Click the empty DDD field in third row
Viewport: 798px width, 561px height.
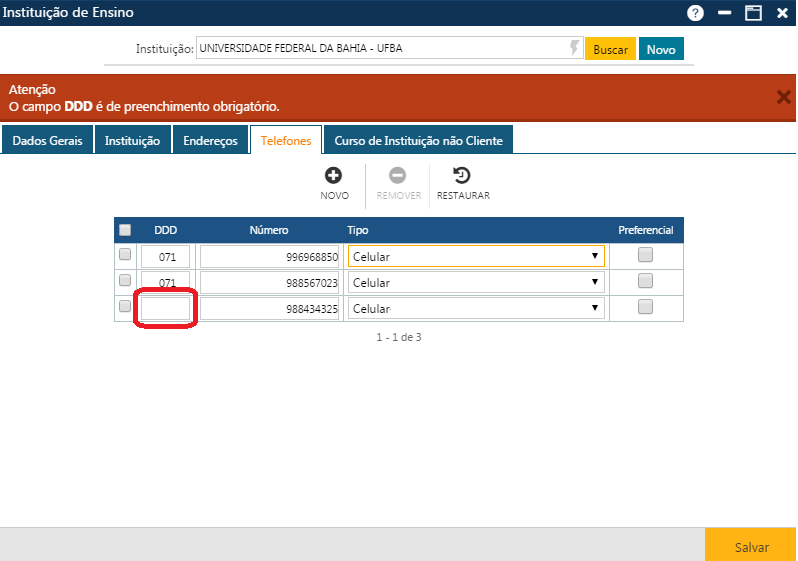point(165,308)
